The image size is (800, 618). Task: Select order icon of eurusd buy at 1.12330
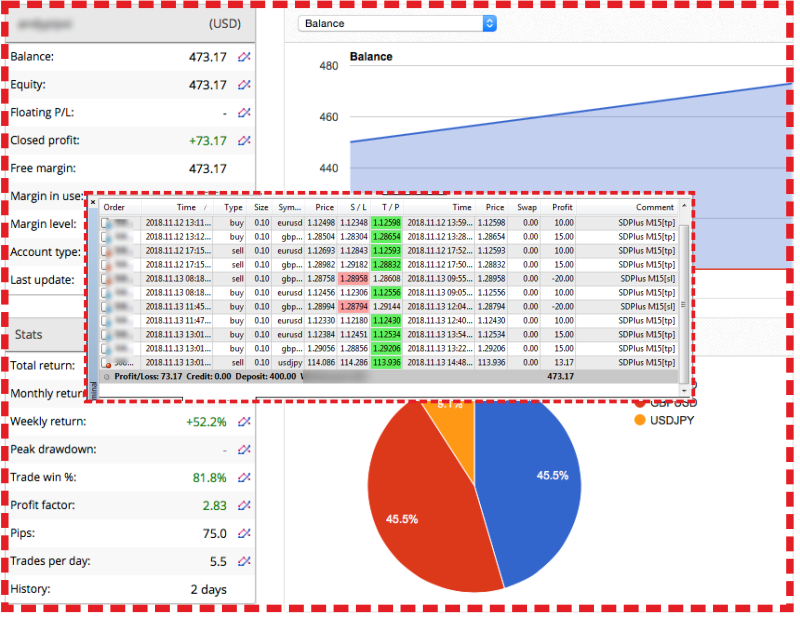[x=106, y=320]
